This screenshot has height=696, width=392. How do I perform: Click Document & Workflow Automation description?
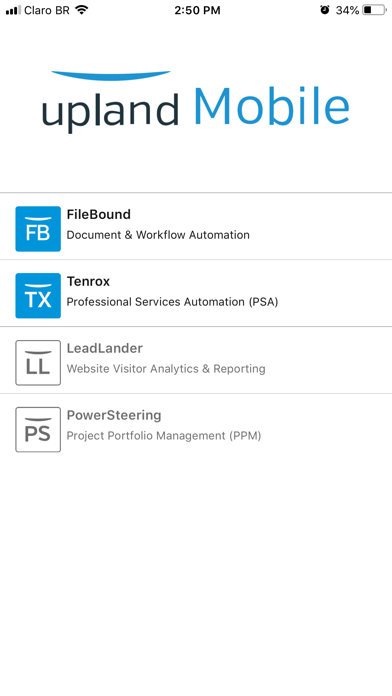click(158, 235)
